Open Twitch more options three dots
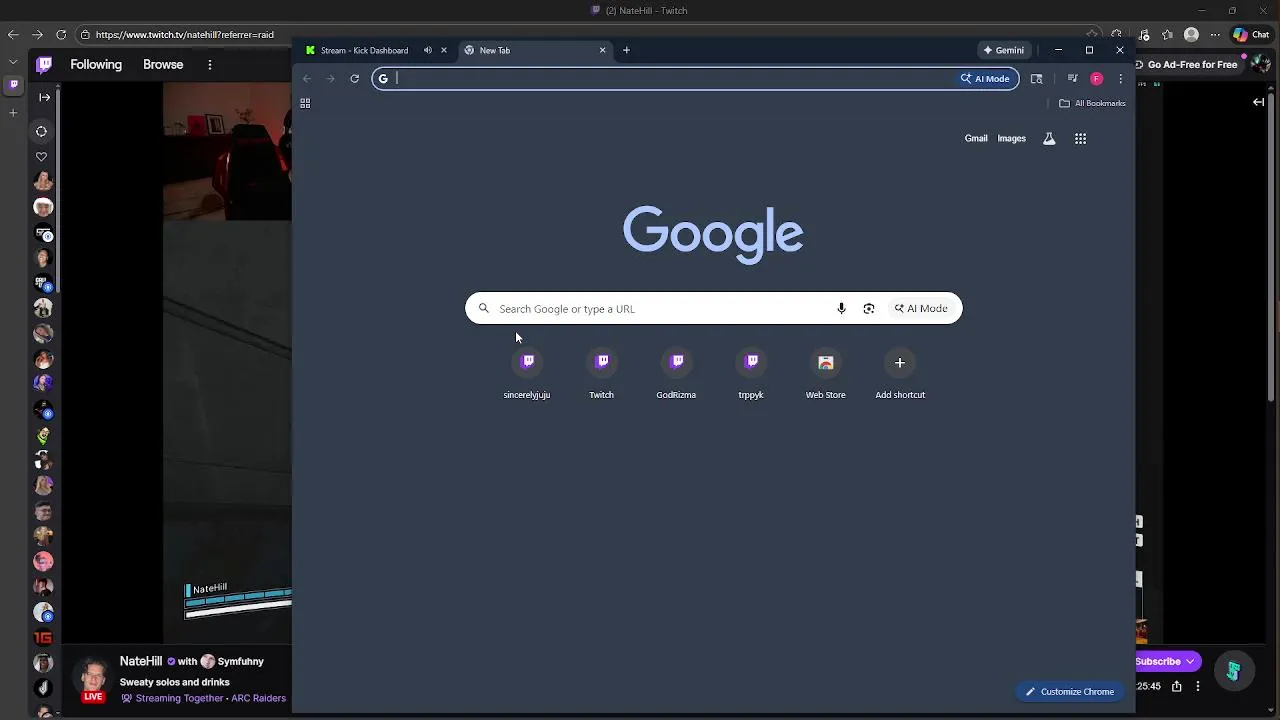 pyautogui.click(x=209, y=64)
